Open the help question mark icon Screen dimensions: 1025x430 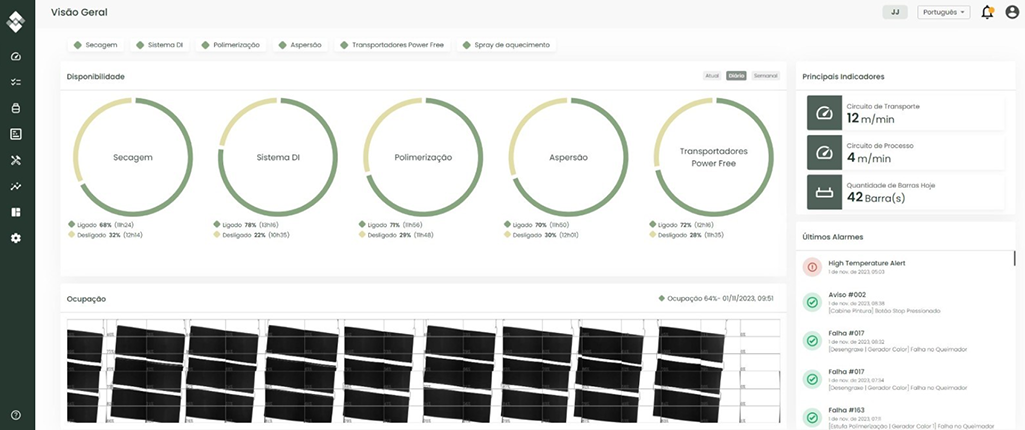click(16, 415)
